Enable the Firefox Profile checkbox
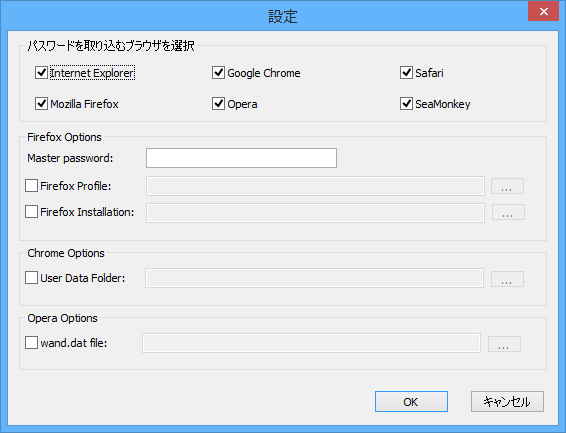 31,186
